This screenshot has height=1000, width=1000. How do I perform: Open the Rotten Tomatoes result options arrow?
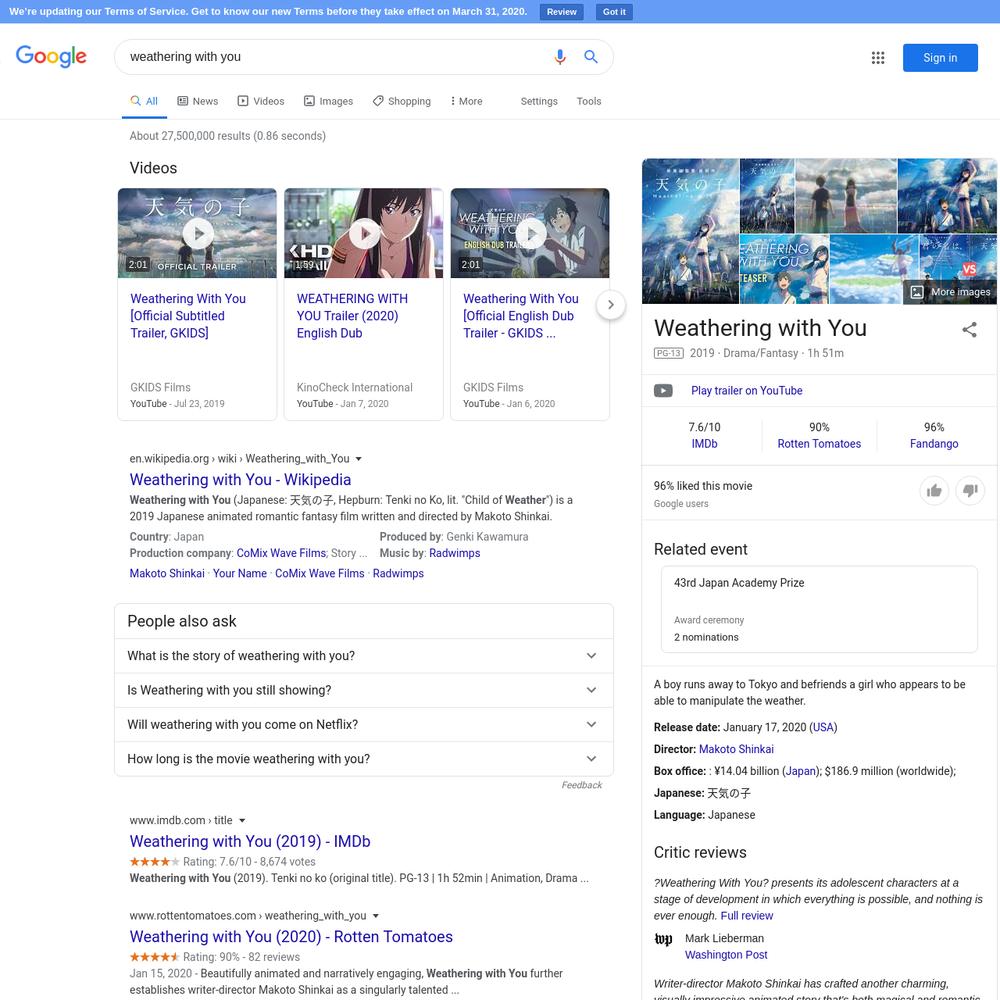(376, 916)
